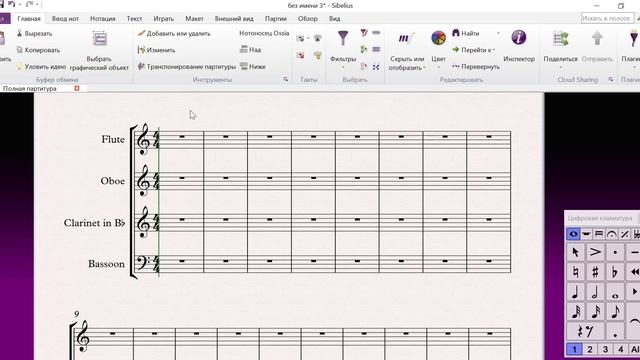
Task: Select the eighth note on keypad
Action: tap(615, 312)
